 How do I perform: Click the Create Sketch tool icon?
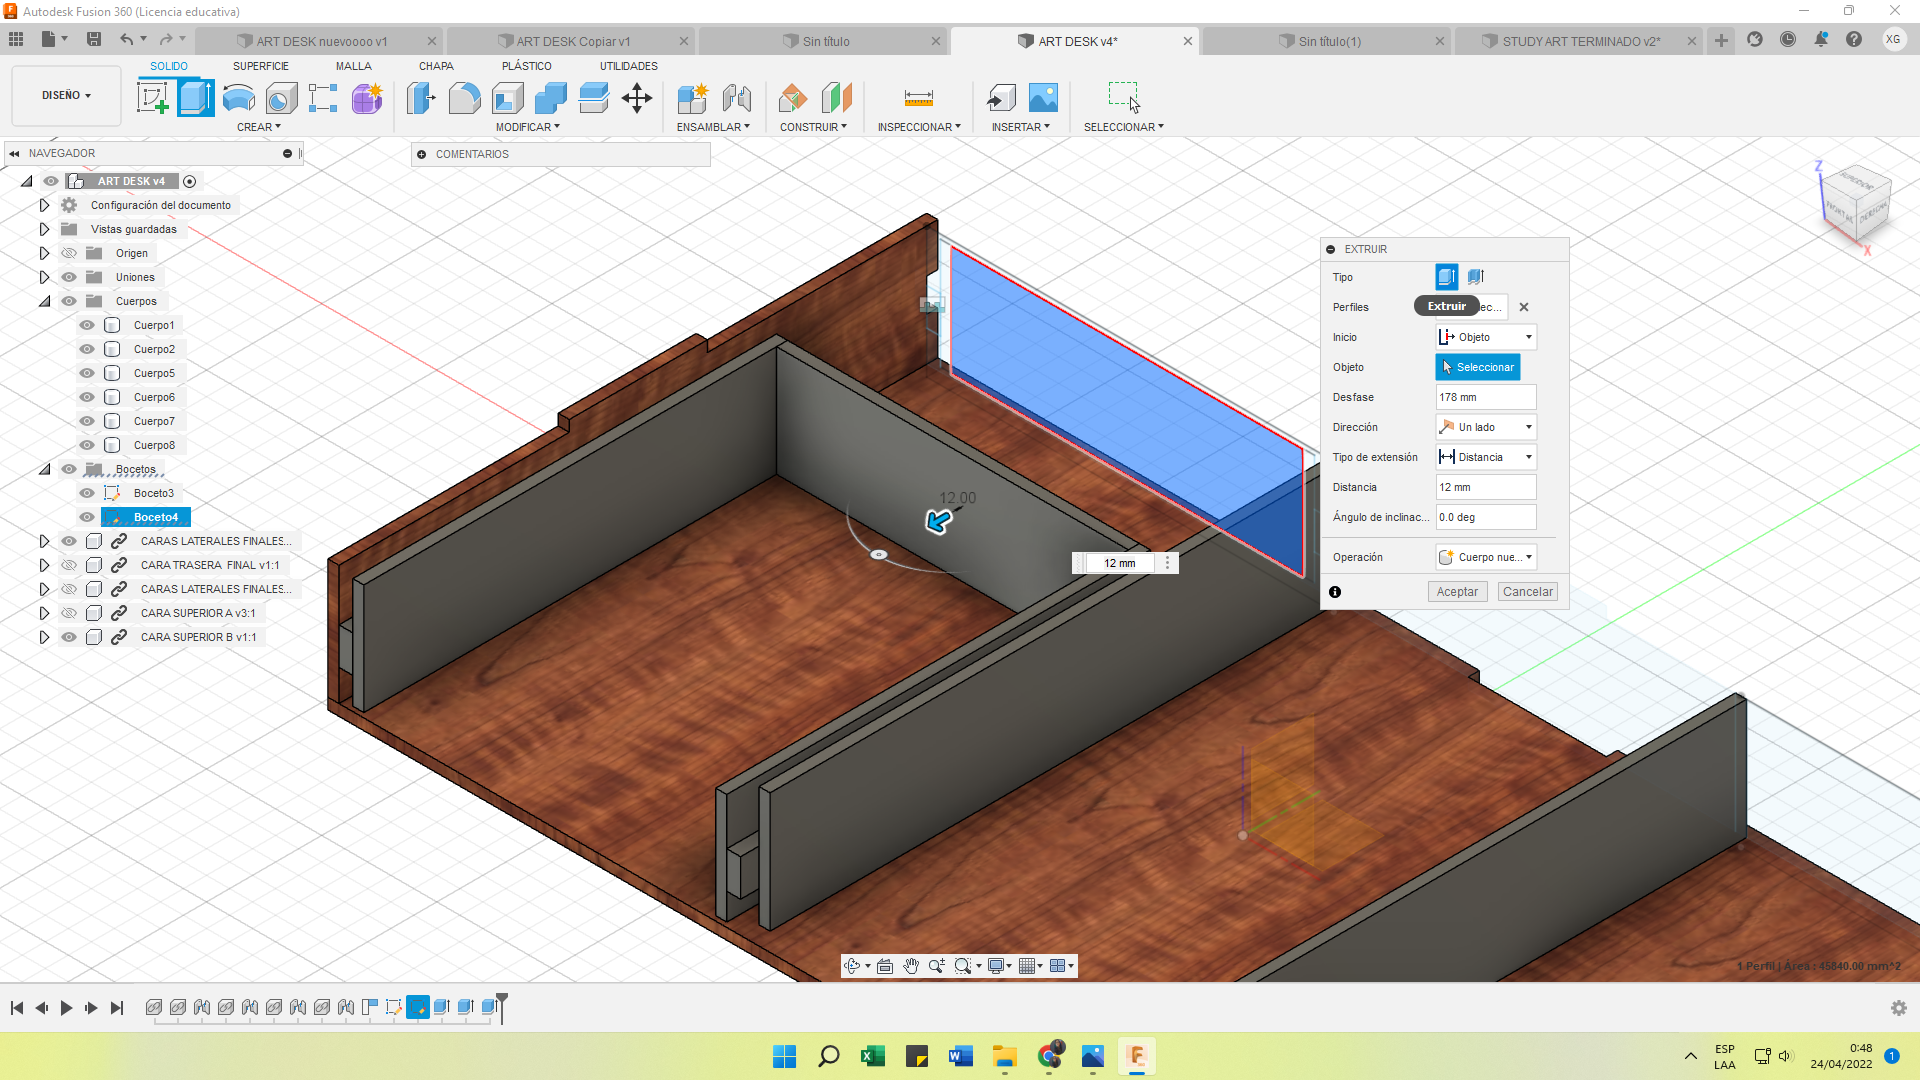(x=152, y=98)
